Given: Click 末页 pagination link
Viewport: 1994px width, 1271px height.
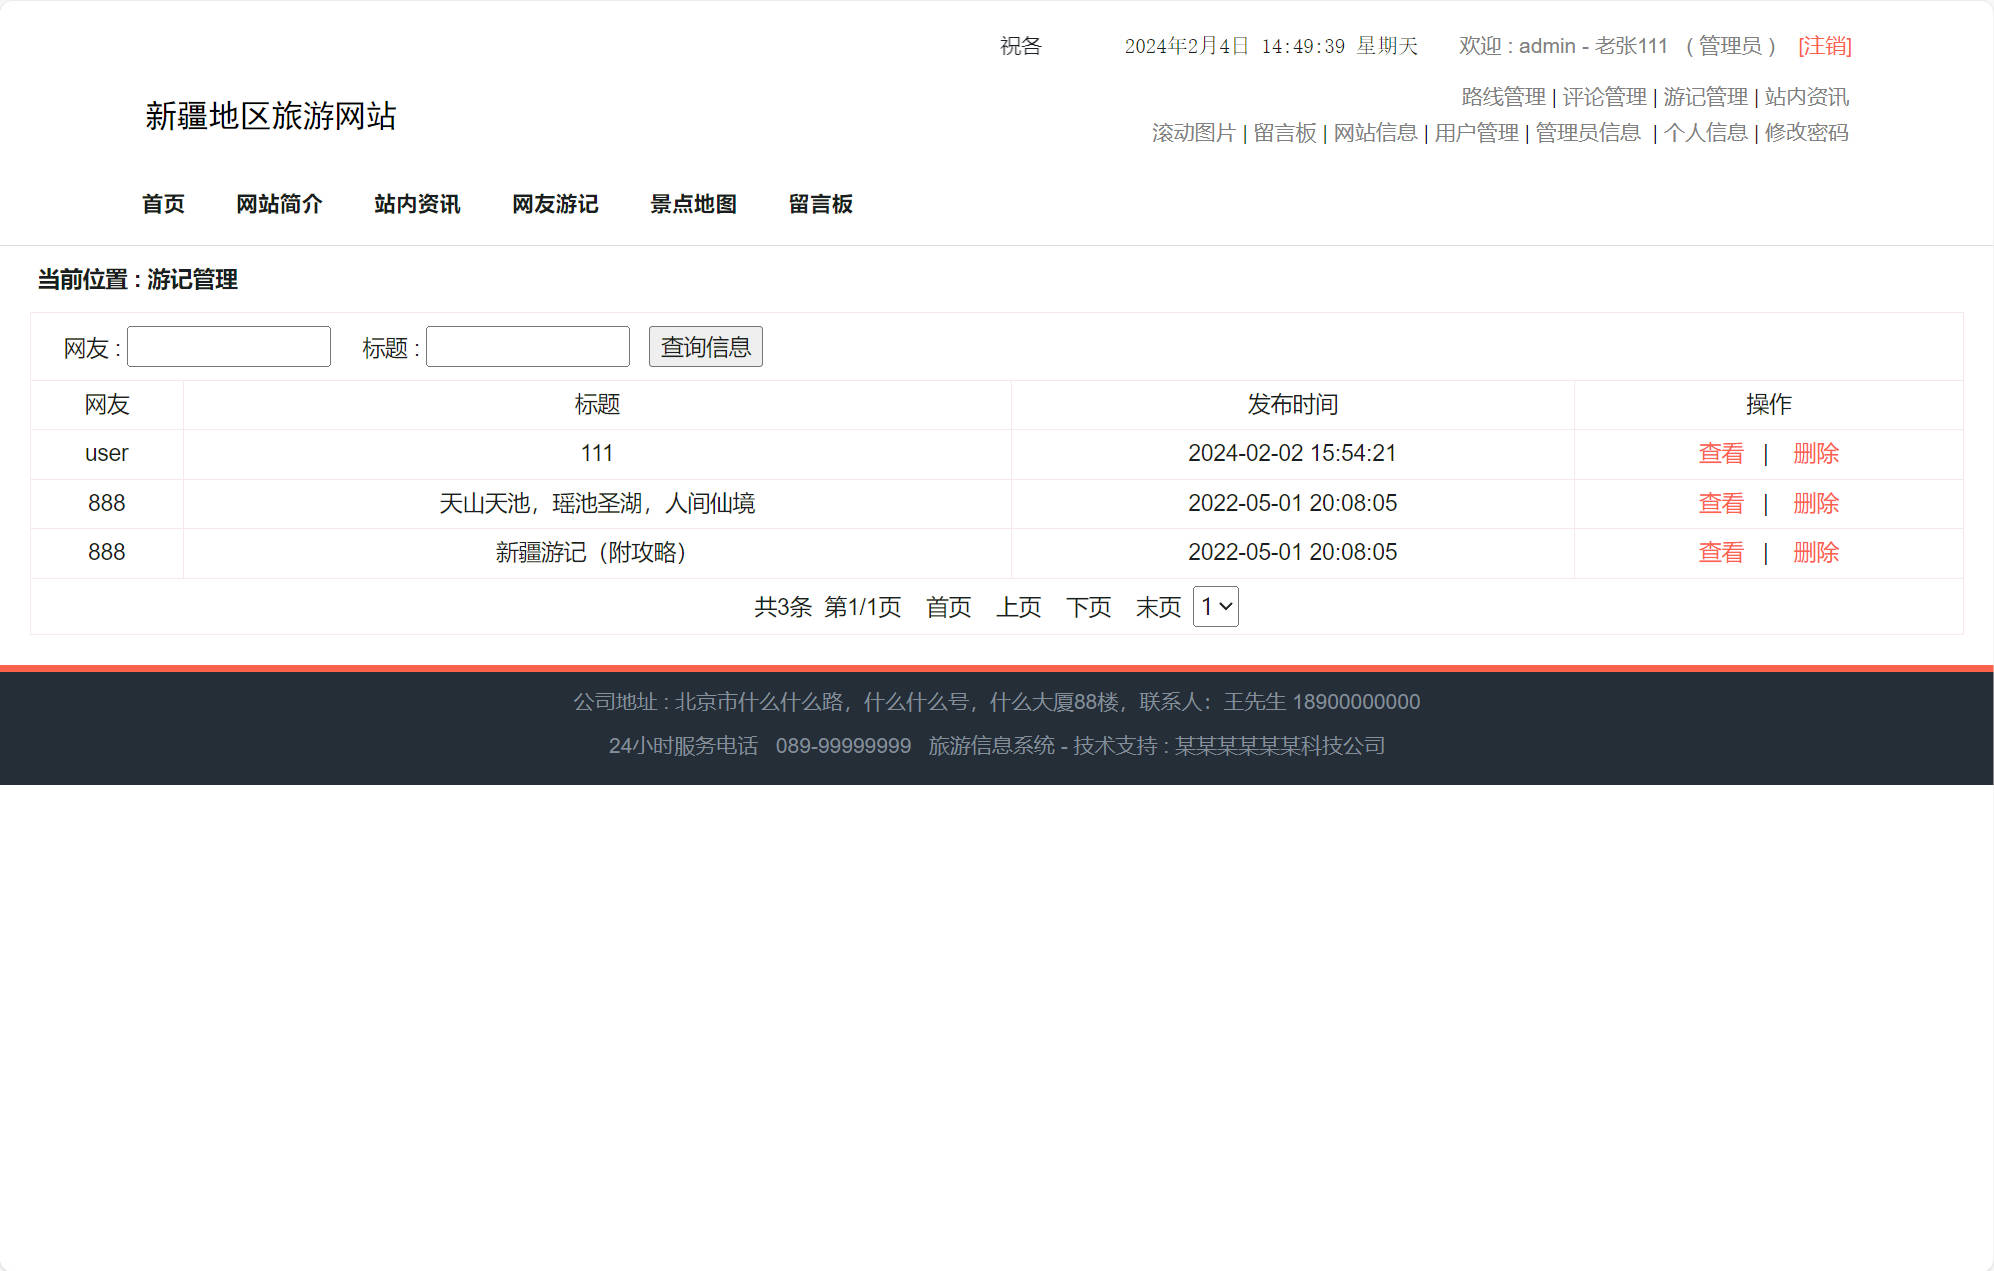Looking at the screenshot, I should (x=1158, y=607).
